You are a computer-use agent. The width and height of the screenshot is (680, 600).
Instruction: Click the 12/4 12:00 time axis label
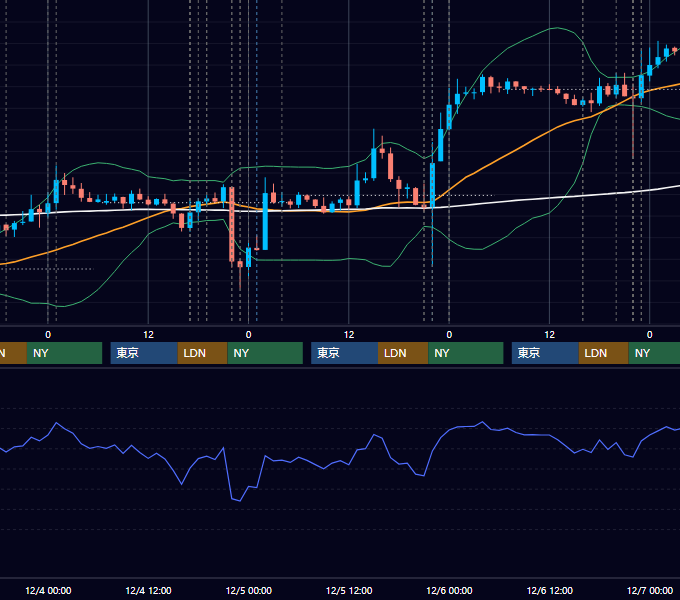click(148, 590)
